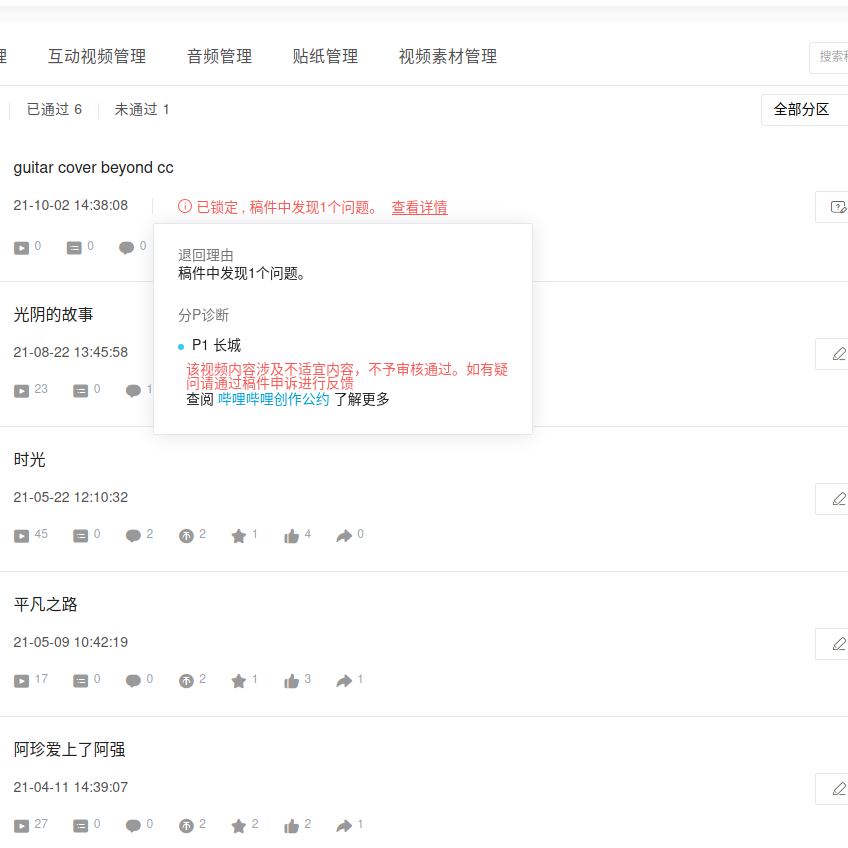Switch to the 音频管理 tab
Screen dimensions: 848x848
coord(219,56)
